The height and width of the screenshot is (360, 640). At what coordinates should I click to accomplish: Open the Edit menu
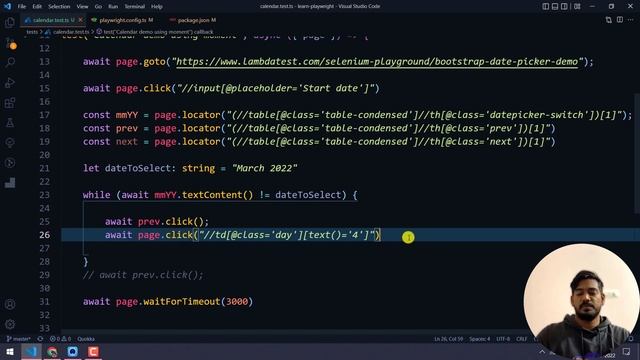(x=37, y=7)
